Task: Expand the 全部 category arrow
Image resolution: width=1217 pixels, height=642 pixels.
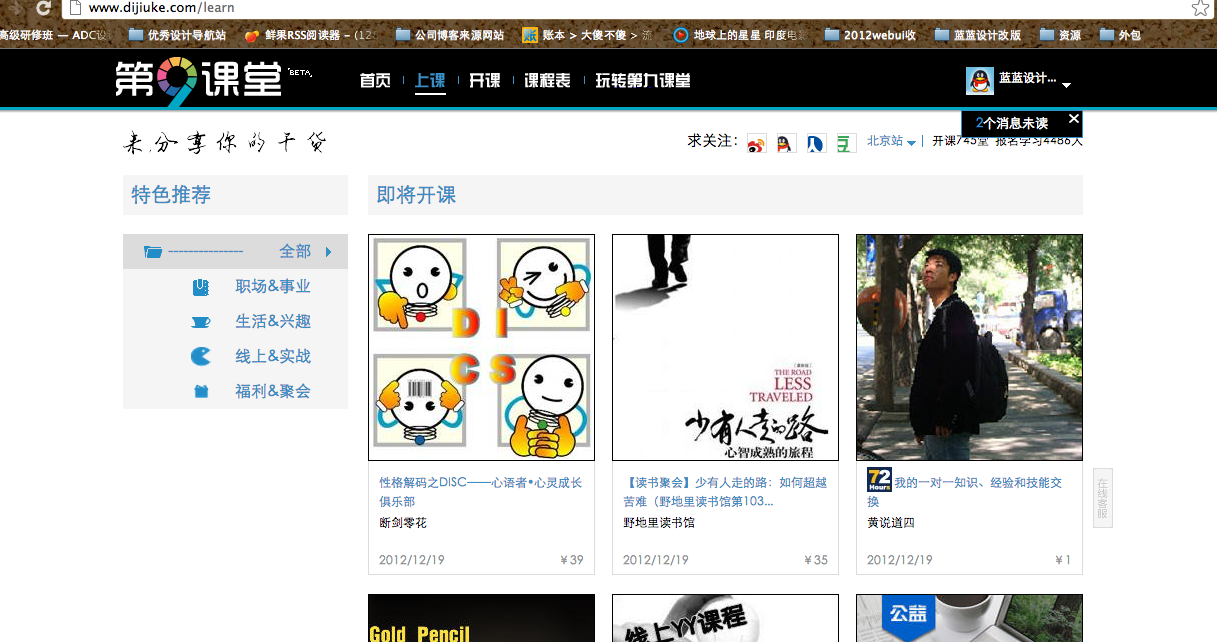Action: 328,252
